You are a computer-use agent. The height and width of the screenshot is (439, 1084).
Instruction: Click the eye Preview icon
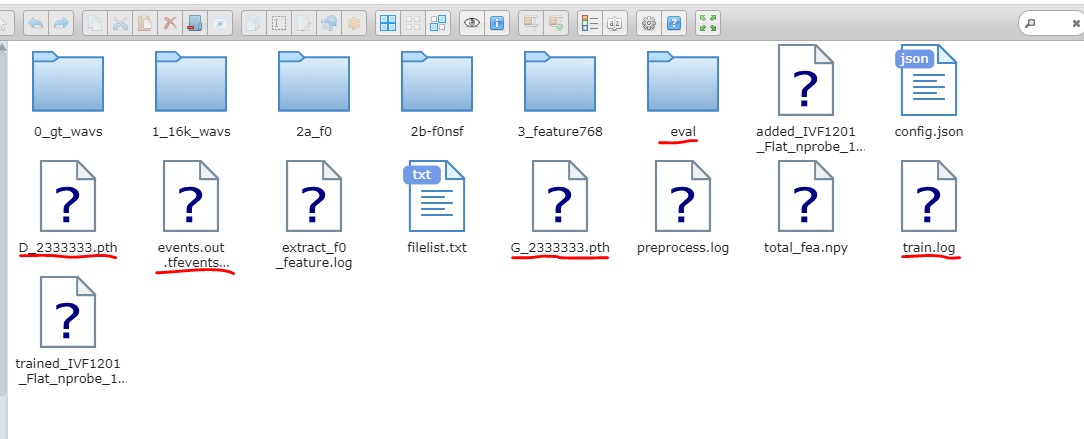(x=471, y=24)
